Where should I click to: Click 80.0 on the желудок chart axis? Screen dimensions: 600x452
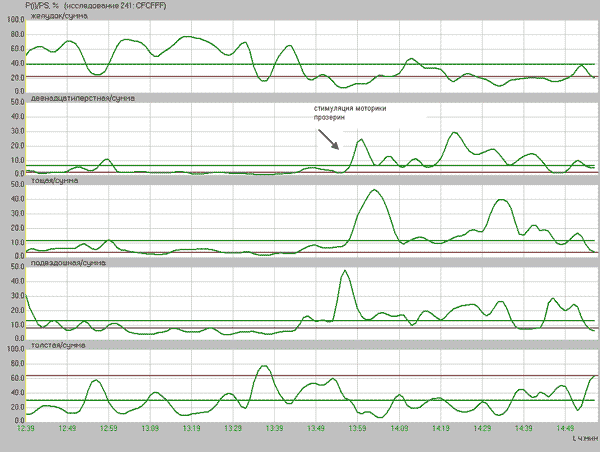pyautogui.click(x=17, y=34)
